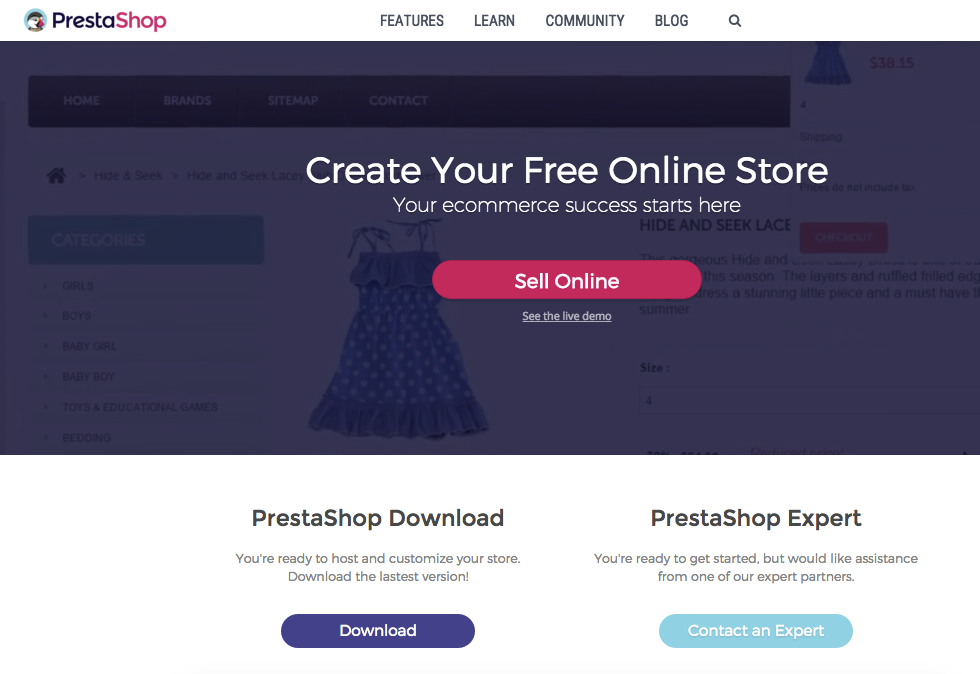Viewport: 980px width, 674px height.
Task: Open the Size dropdown field
Action: 810,400
